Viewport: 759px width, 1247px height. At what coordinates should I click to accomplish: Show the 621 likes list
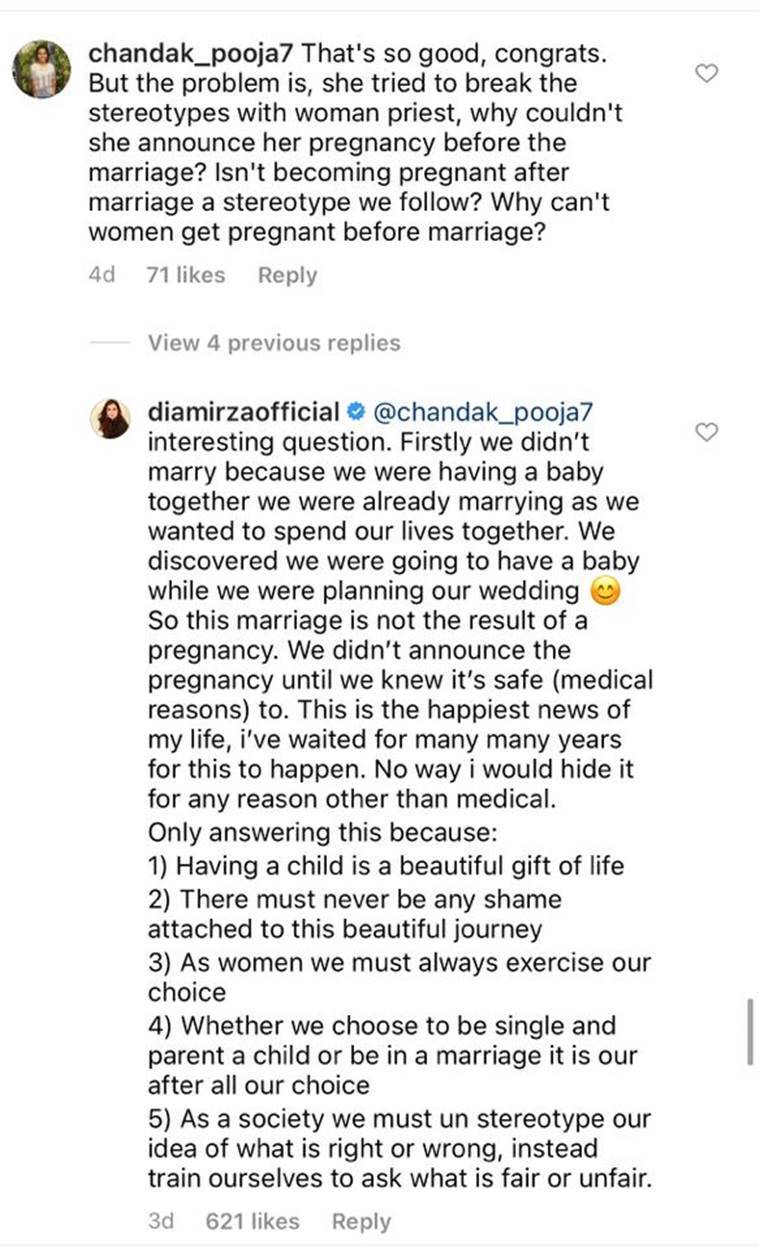(x=252, y=1221)
